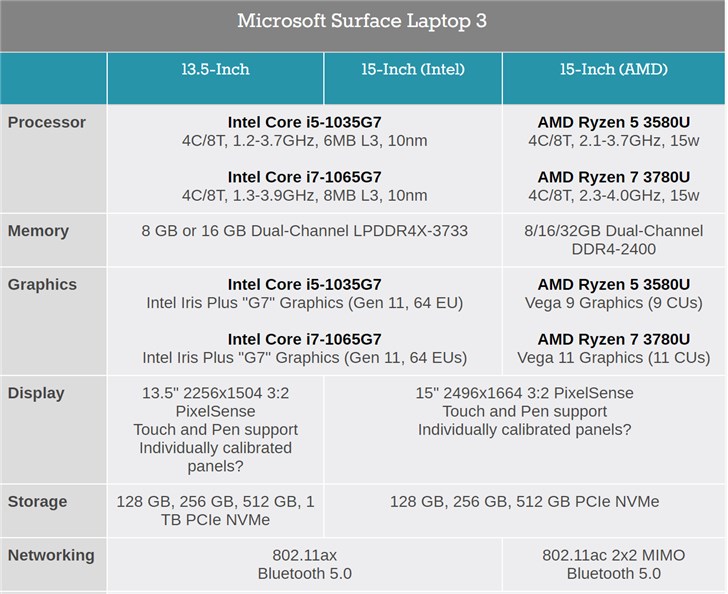Screen dimensions: 728x594
Task: Click the Microsoft Surface Laptop 3 title
Action: (x=362, y=21)
